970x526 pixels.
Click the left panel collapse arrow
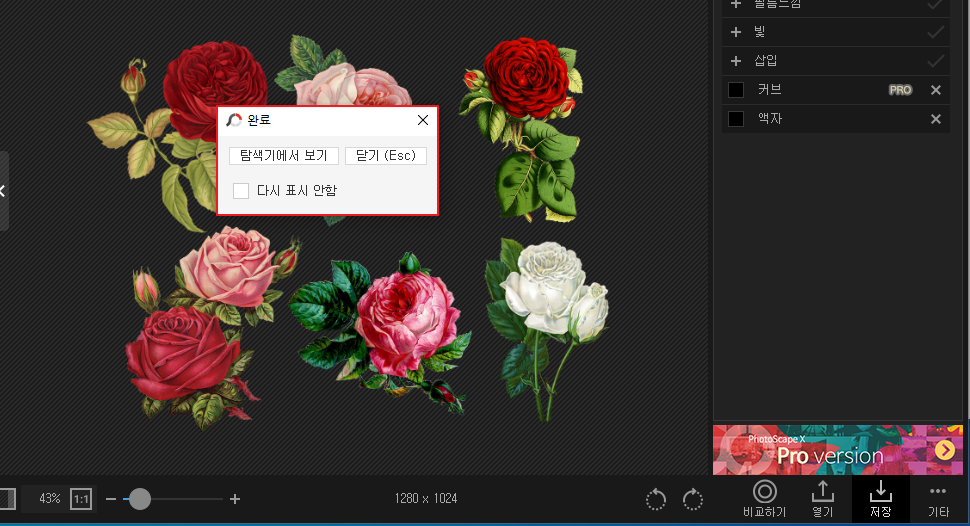click(3, 191)
